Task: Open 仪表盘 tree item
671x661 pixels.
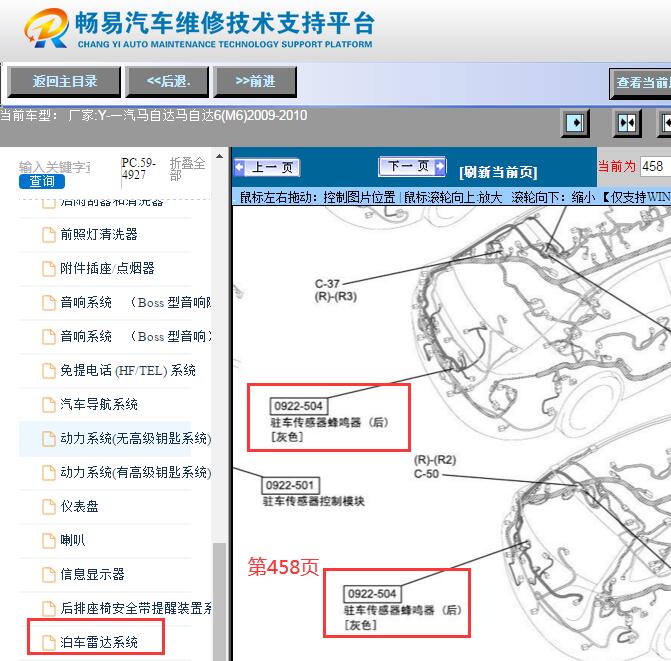Action: click(80, 507)
